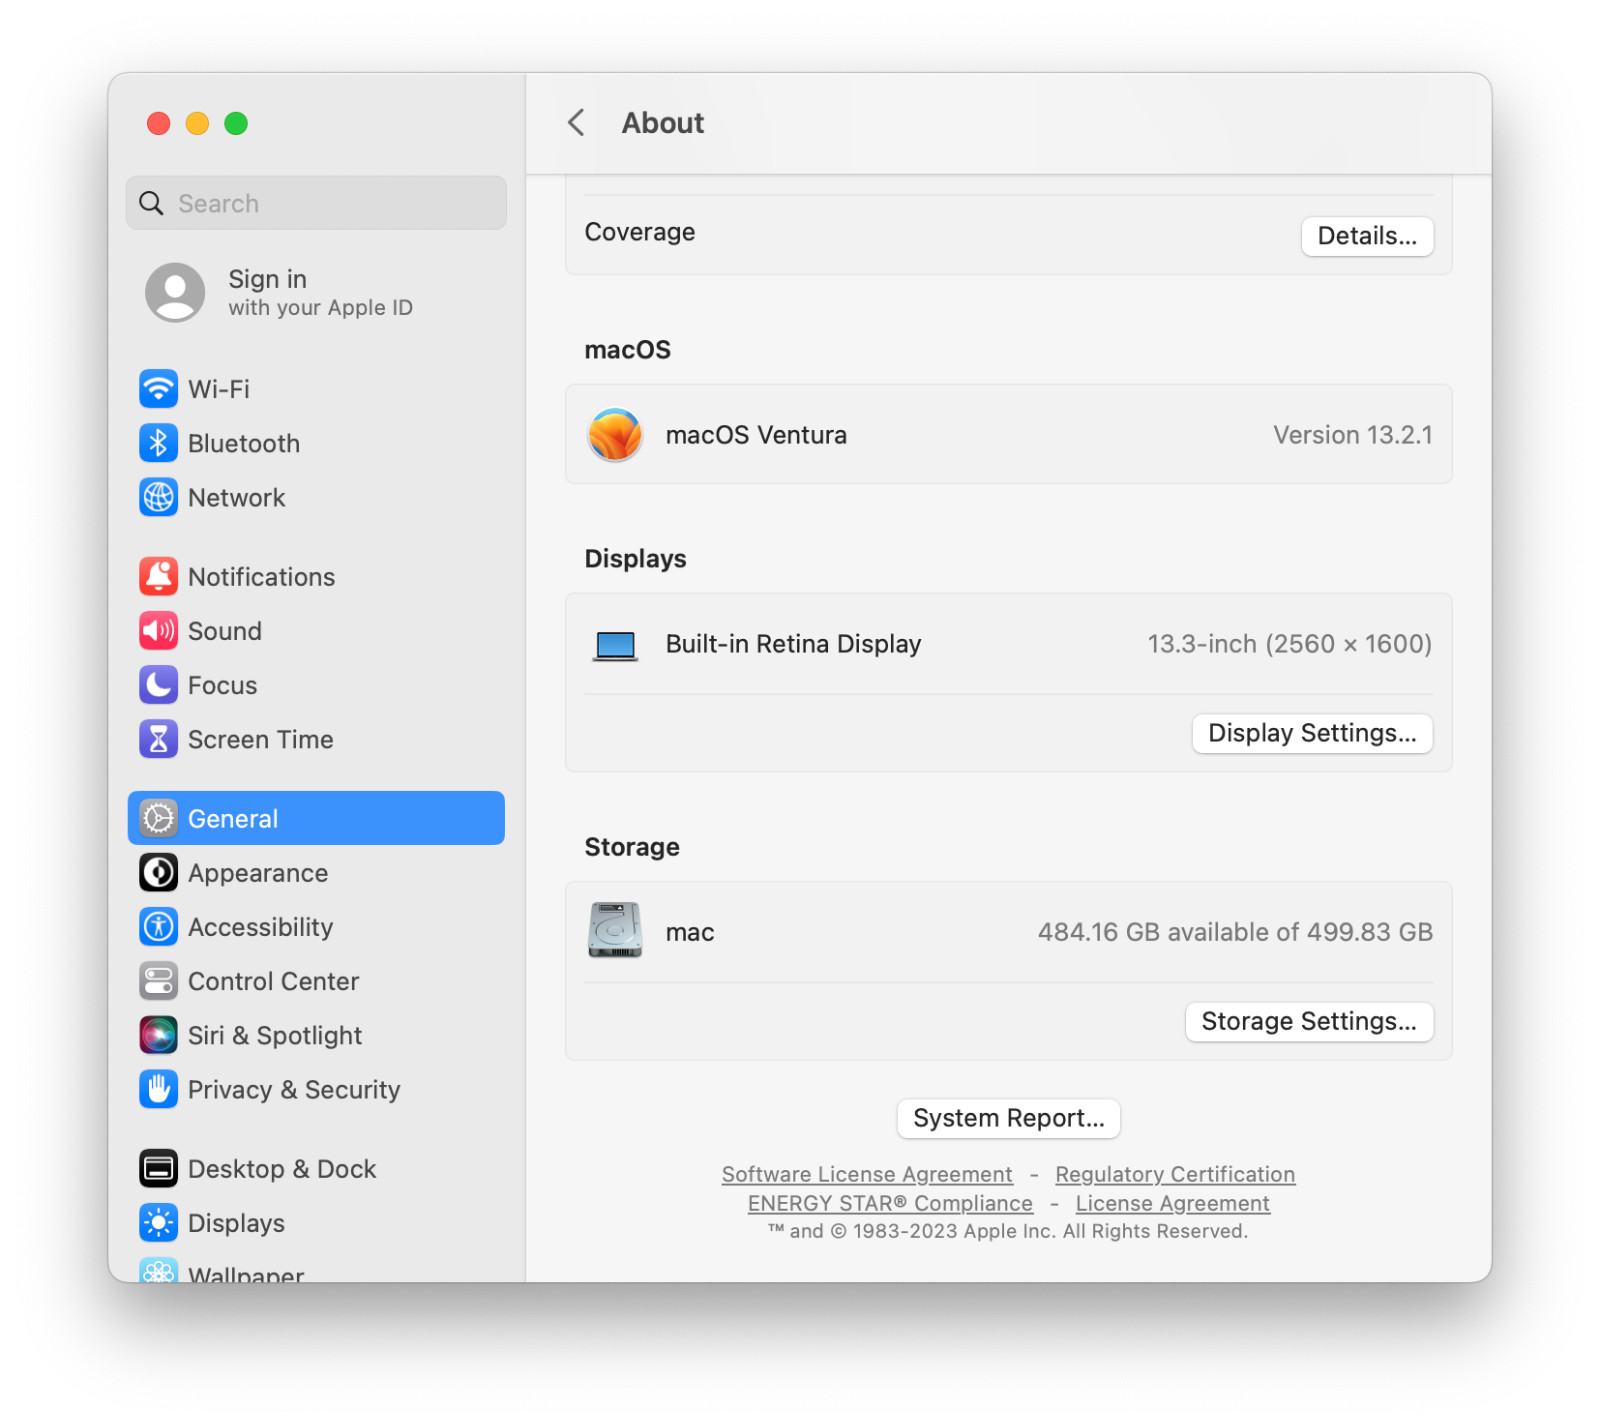This screenshot has height=1425, width=1600.
Task: Open the Software License Agreement link
Action: [867, 1174]
